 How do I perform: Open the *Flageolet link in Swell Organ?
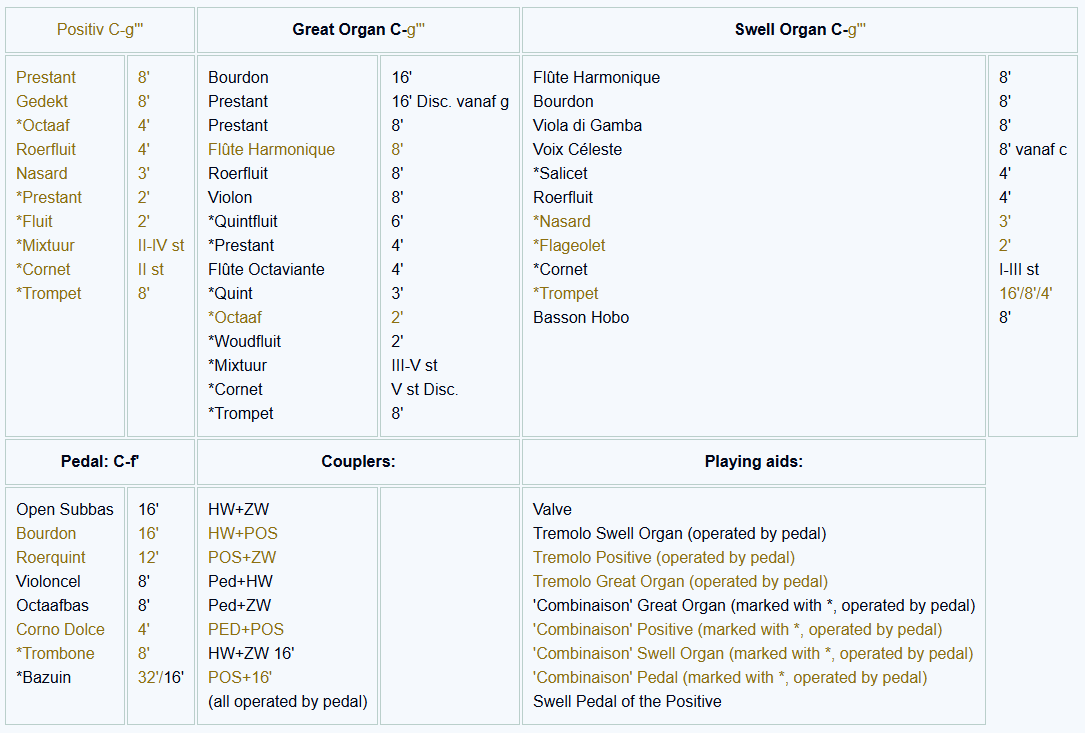pos(569,245)
